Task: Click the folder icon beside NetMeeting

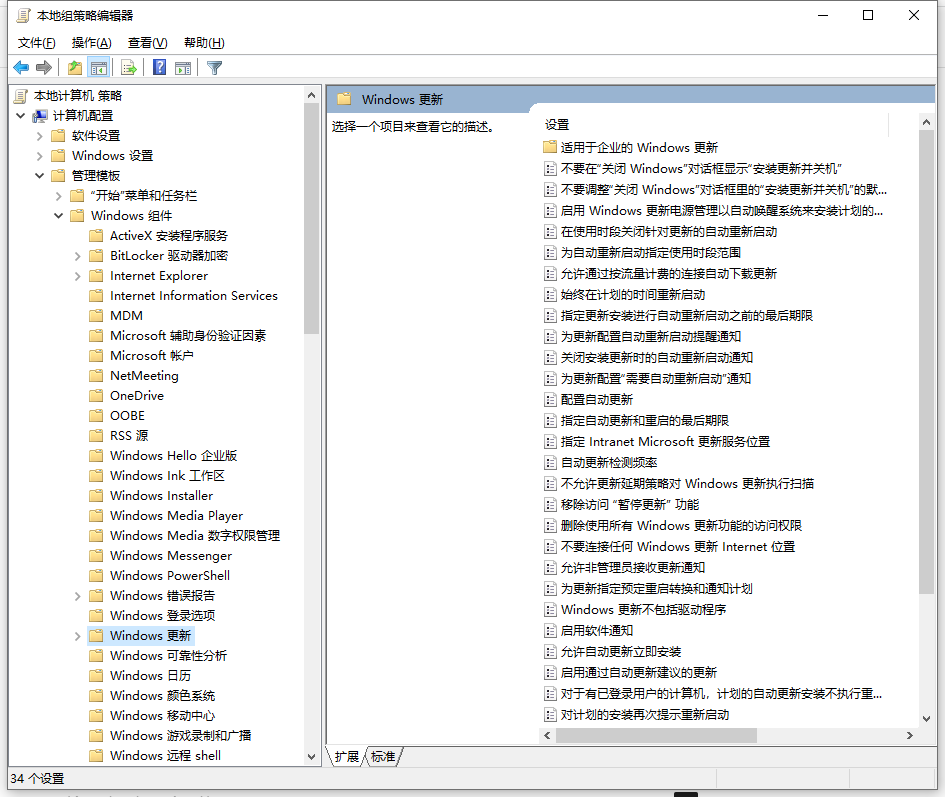Action: click(x=96, y=376)
